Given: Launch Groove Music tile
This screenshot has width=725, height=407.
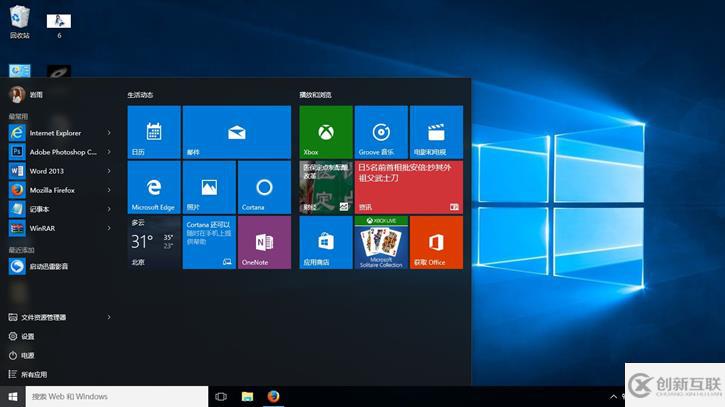Looking at the screenshot, I should pyautogui.click(x=381, y=132).
